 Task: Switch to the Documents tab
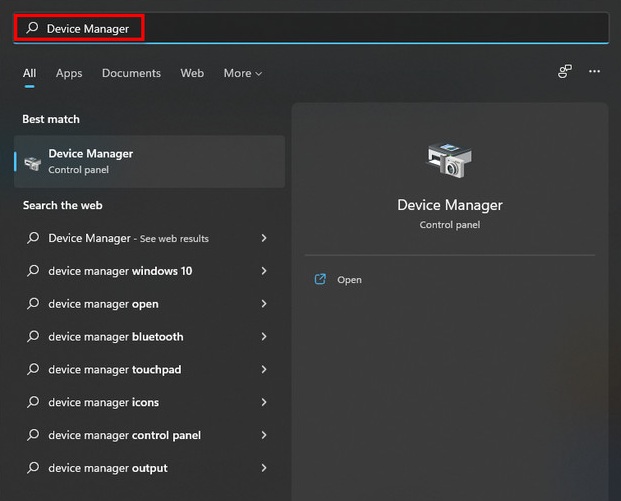point(131,73)
